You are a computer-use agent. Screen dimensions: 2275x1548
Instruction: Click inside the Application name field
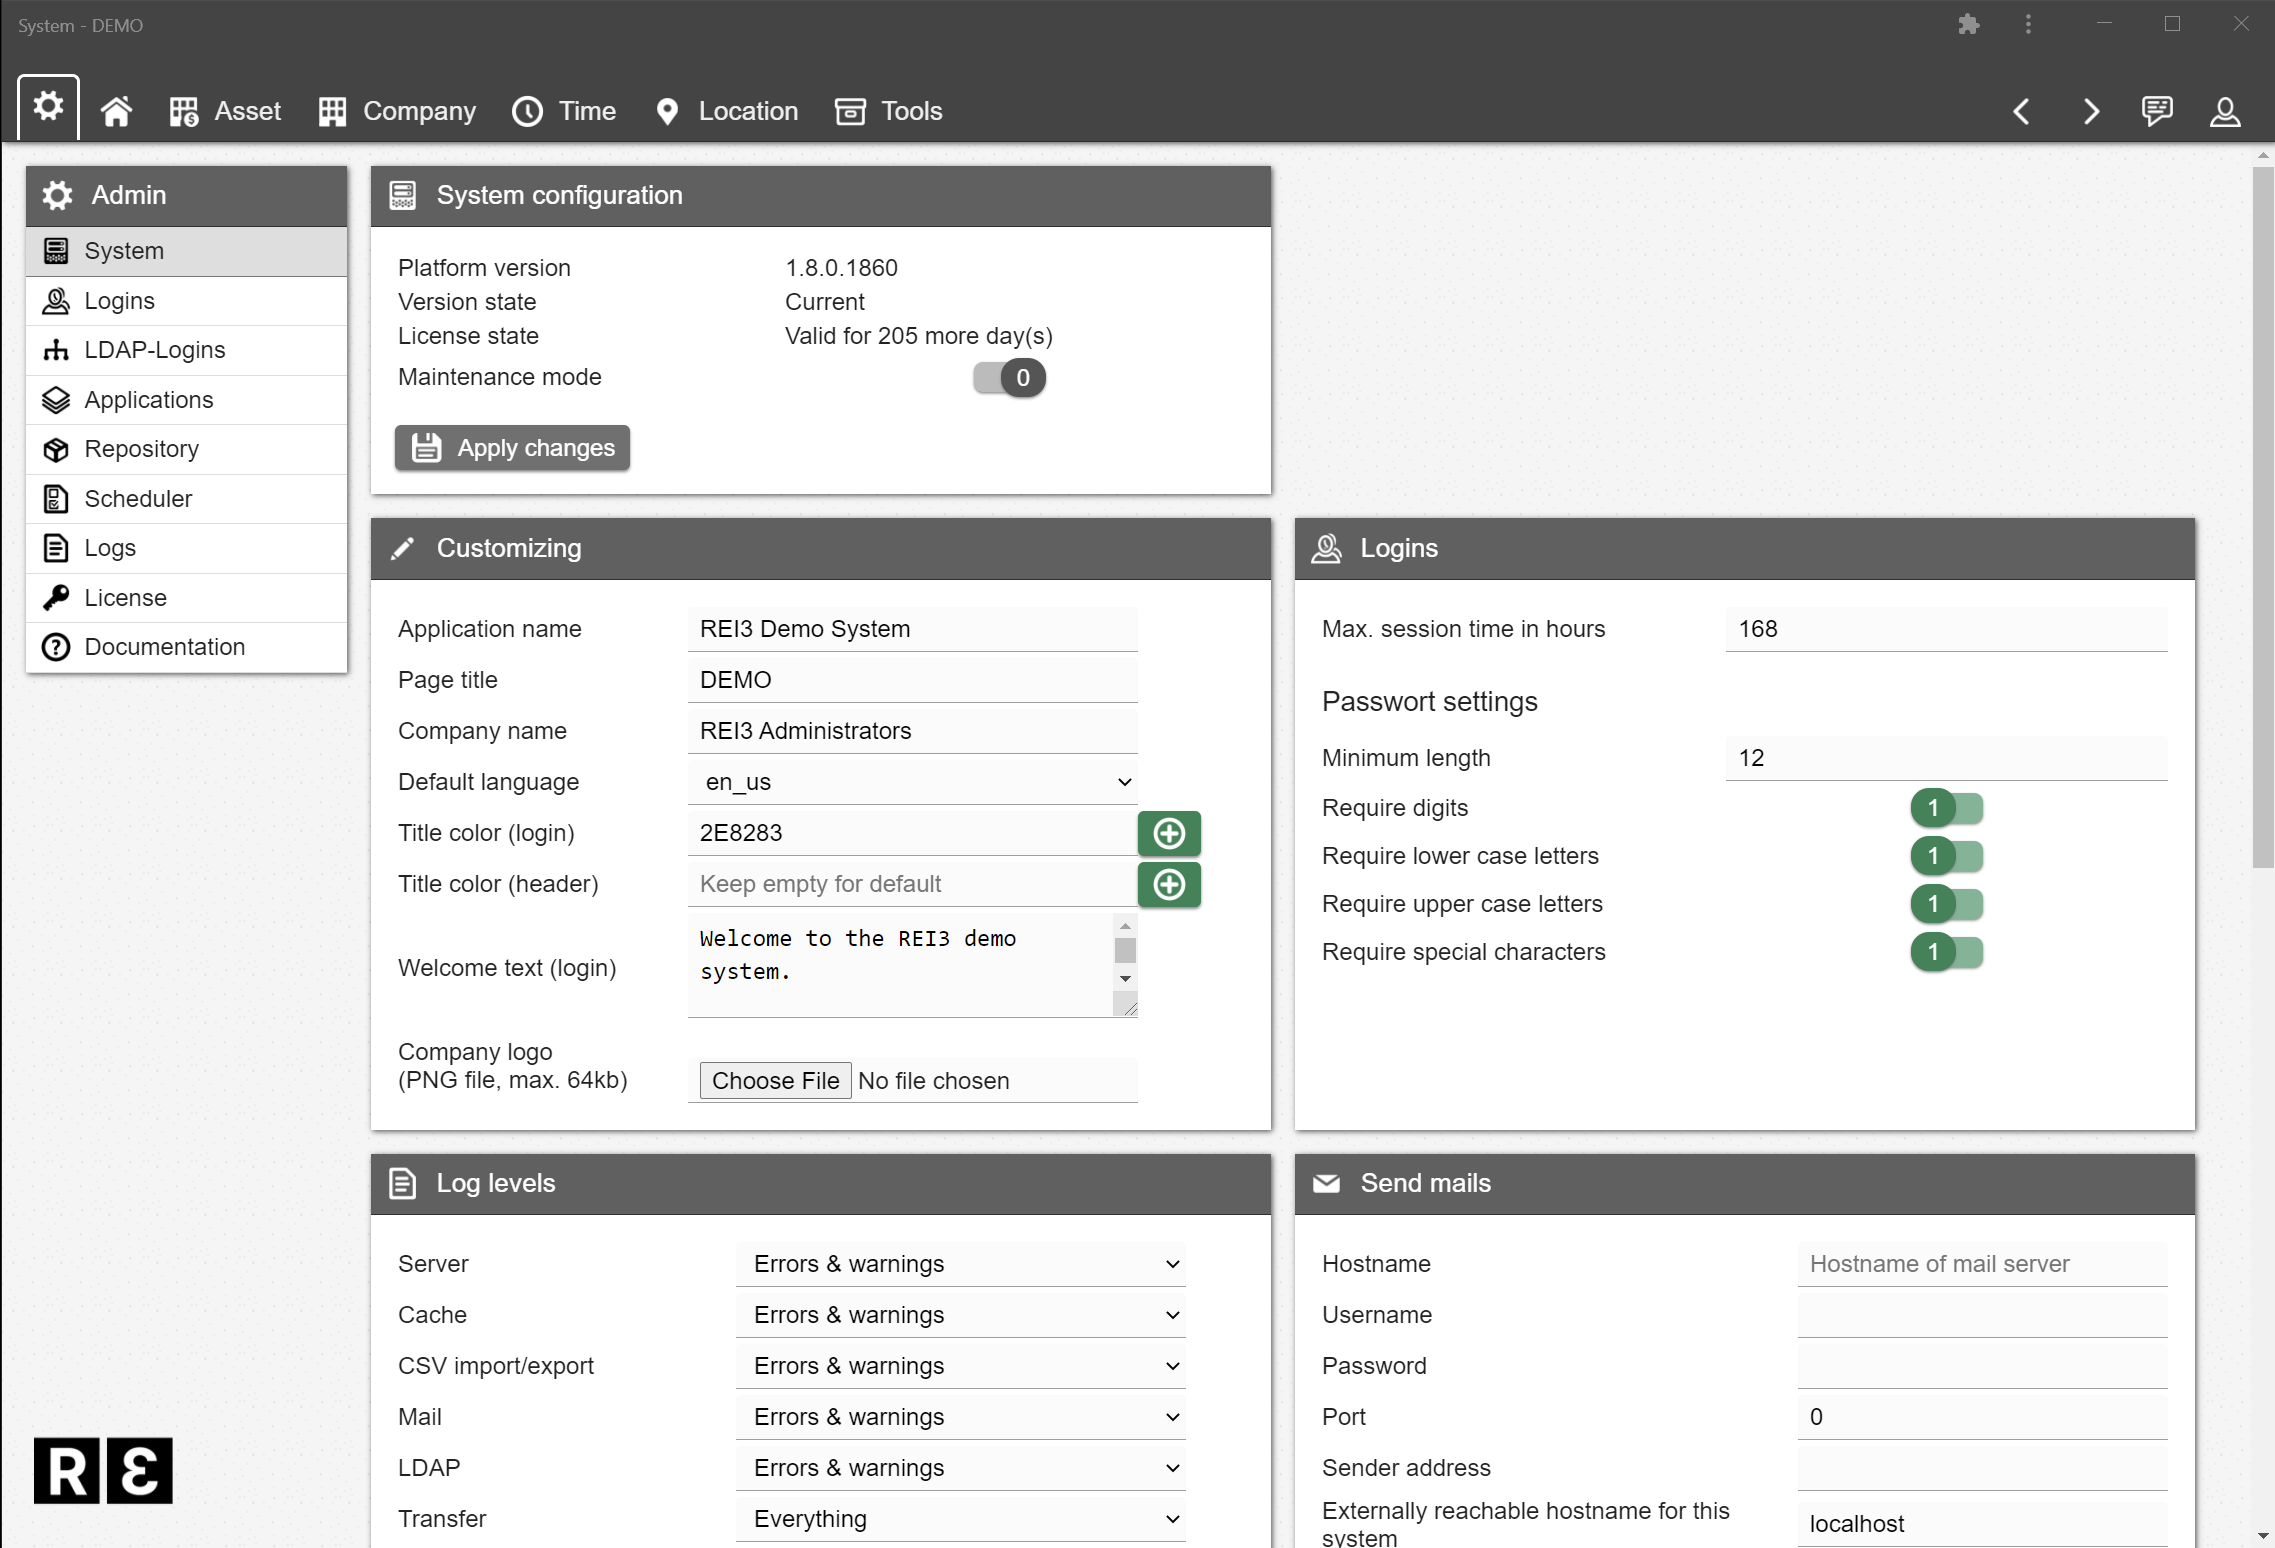(912, 628)
